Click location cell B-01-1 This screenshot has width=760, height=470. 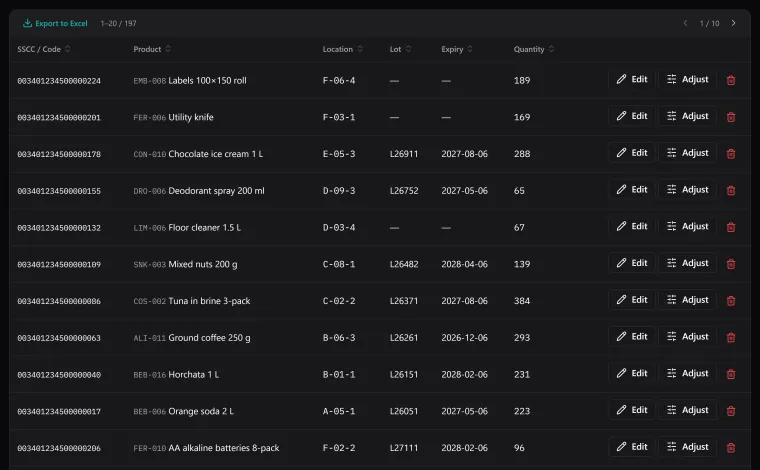[x=339, y=375]
